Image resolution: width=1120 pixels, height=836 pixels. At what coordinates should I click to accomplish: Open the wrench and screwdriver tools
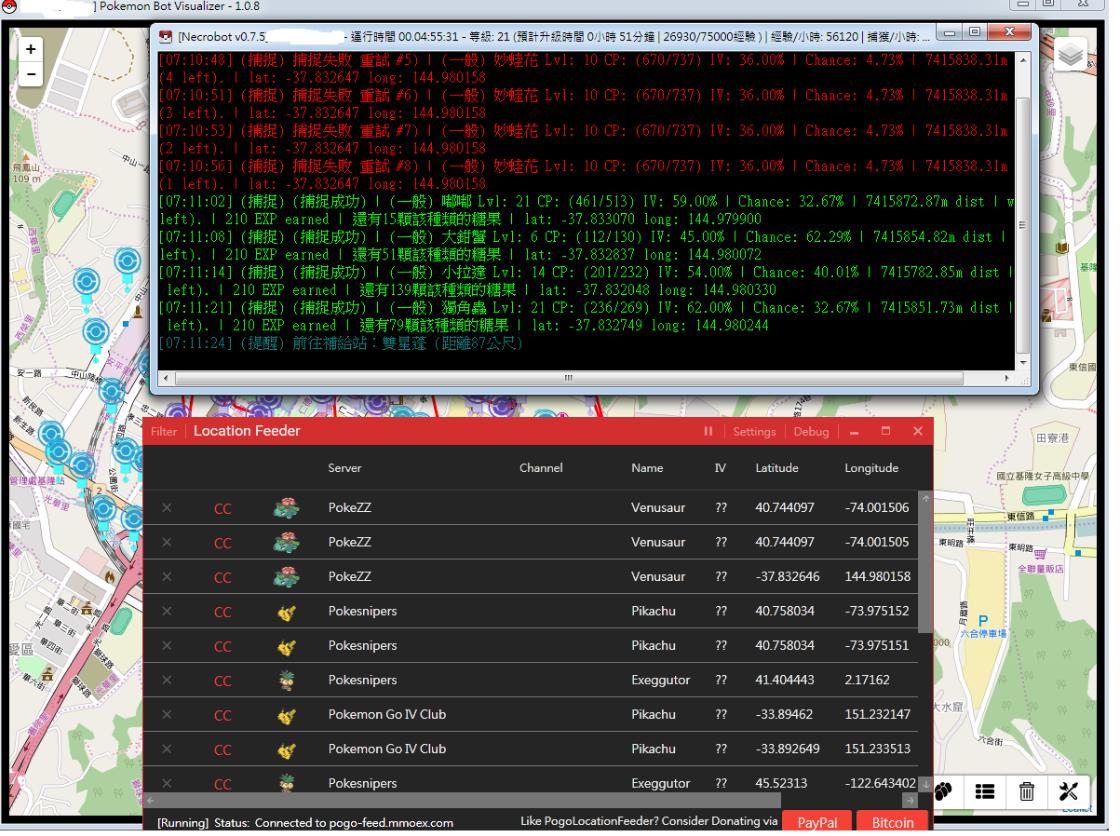(1068, 792)
